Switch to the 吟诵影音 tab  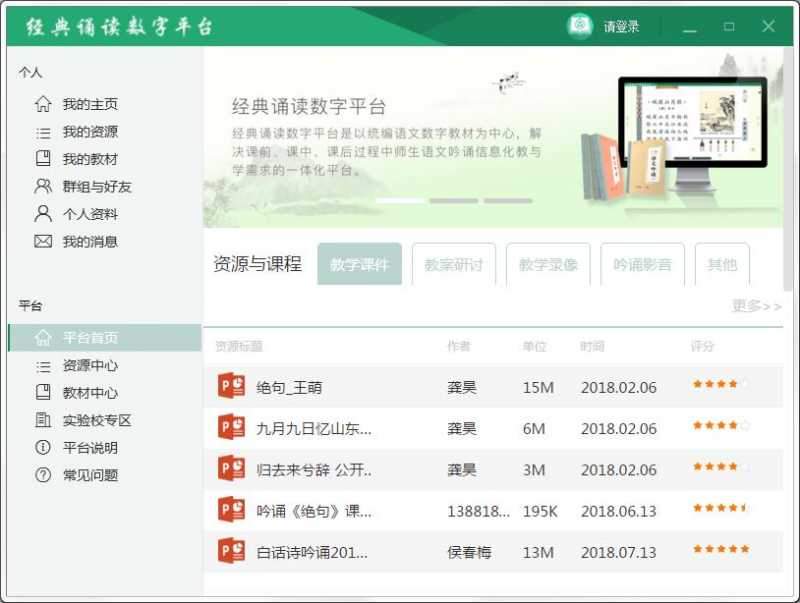click(641, 264)
